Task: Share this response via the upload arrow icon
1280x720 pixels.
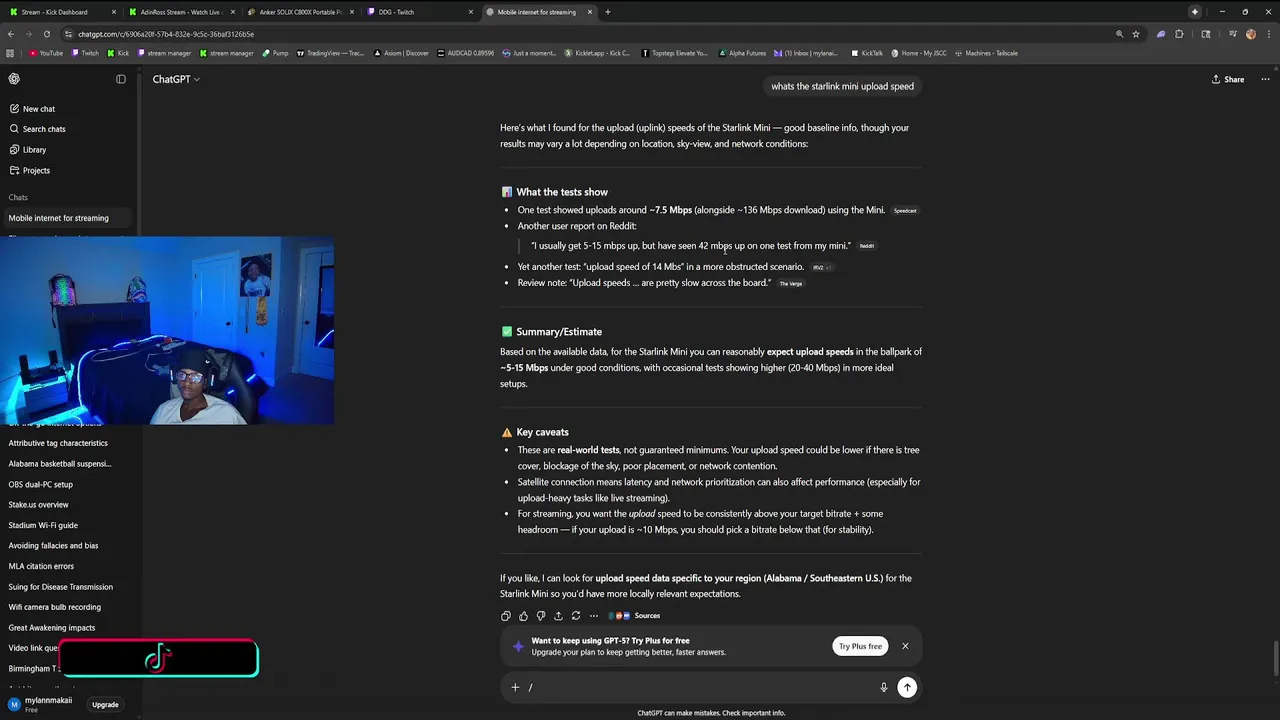Action: tap(558, 616)
